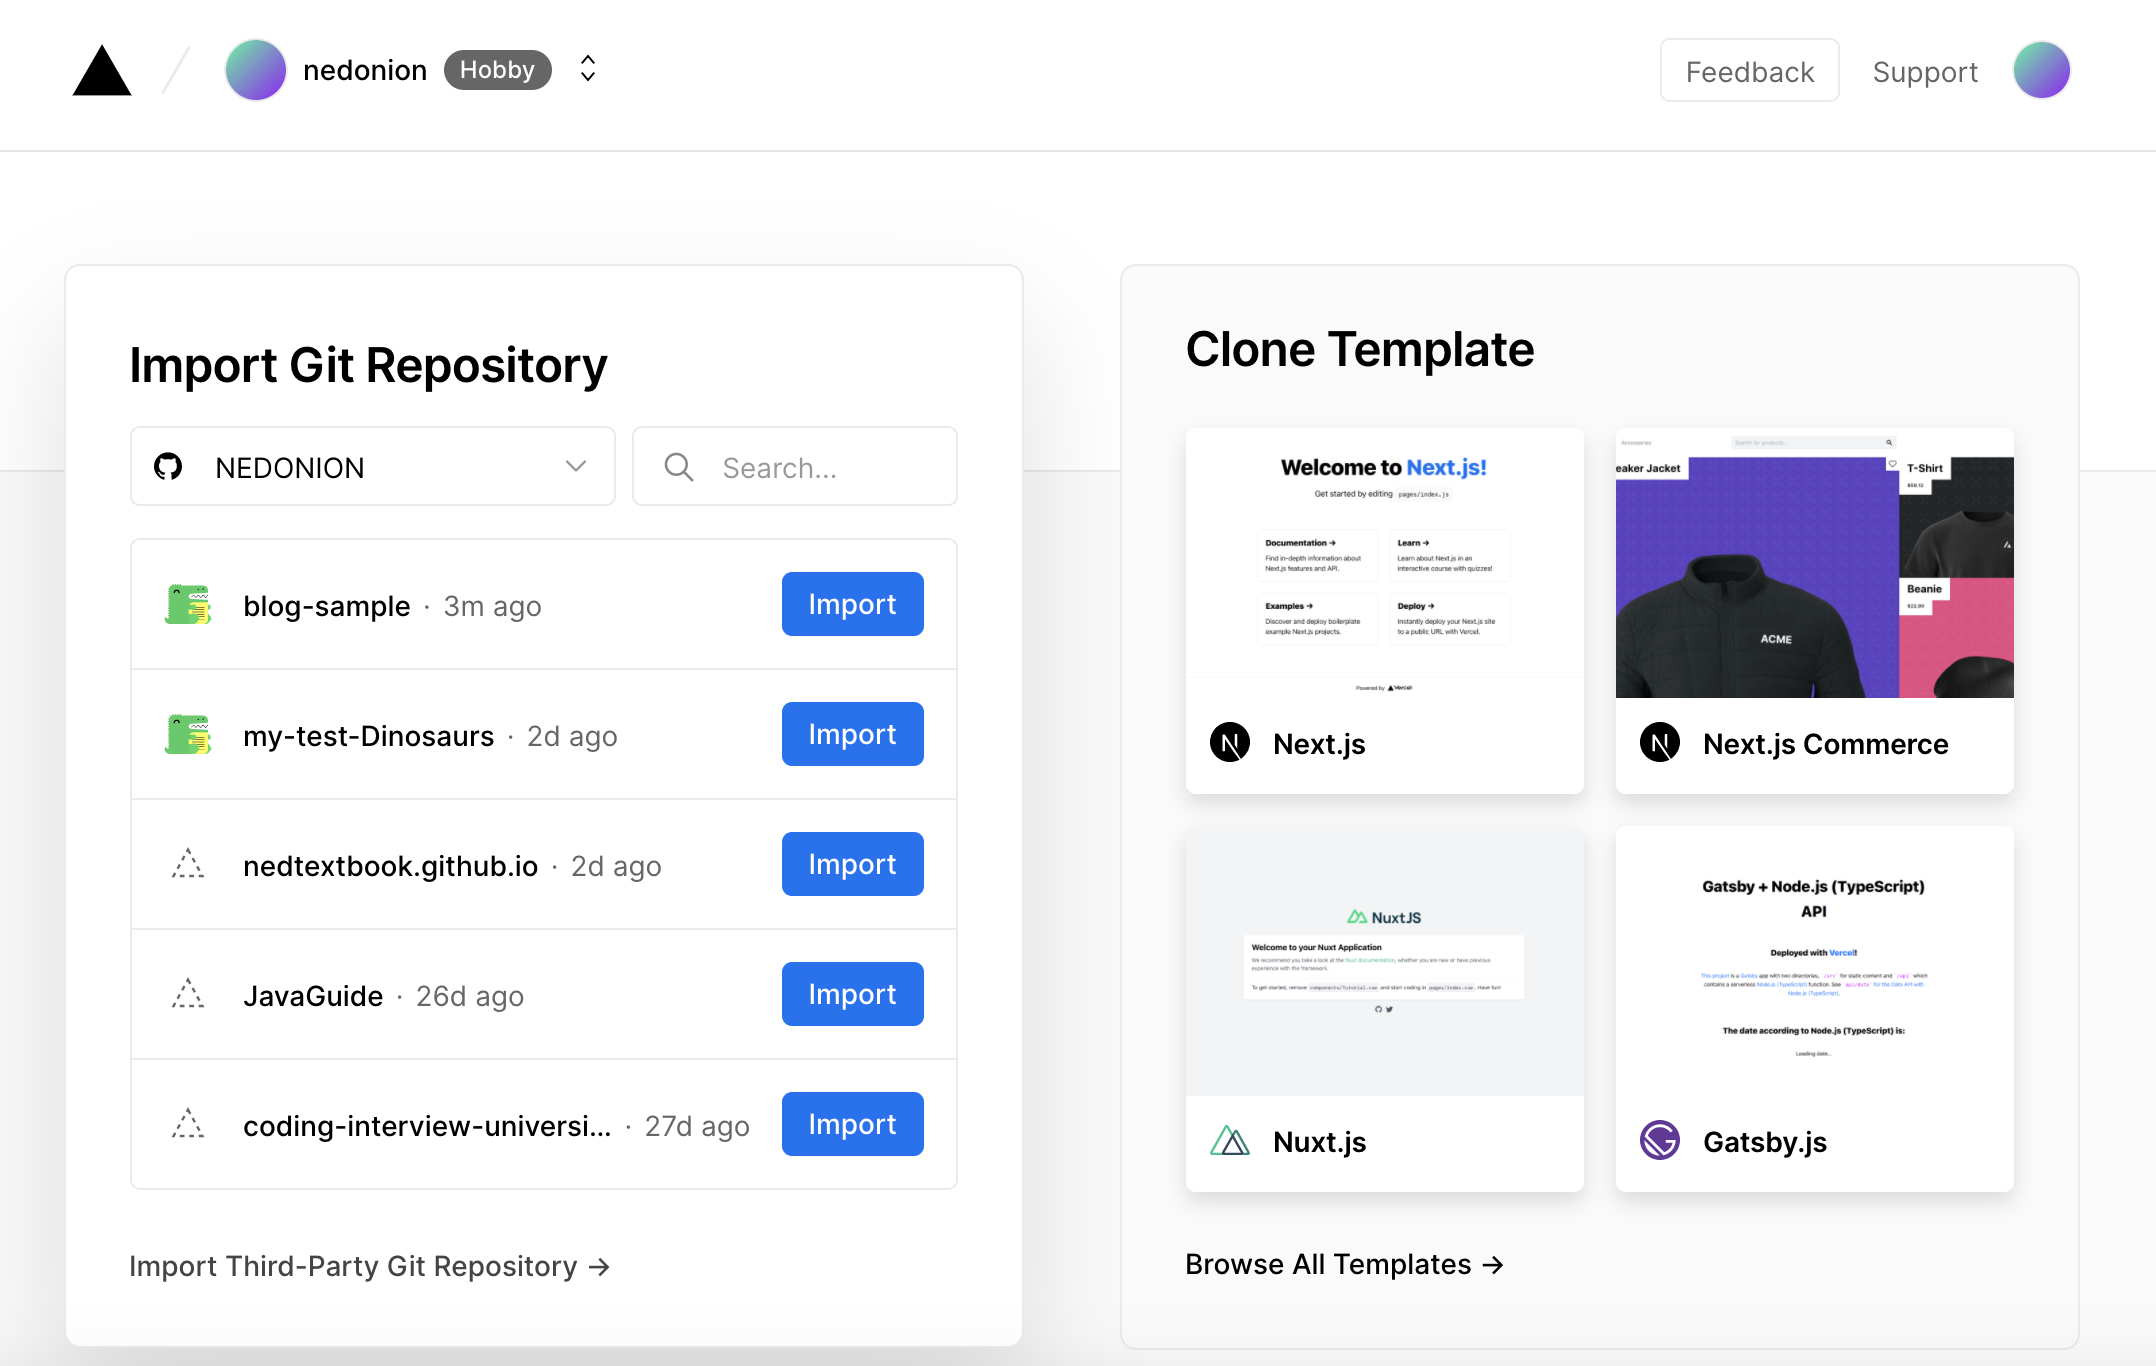Import the blog-sample repository
The height and width of the screenshot is (1366, 2156).
coord(850,604)
